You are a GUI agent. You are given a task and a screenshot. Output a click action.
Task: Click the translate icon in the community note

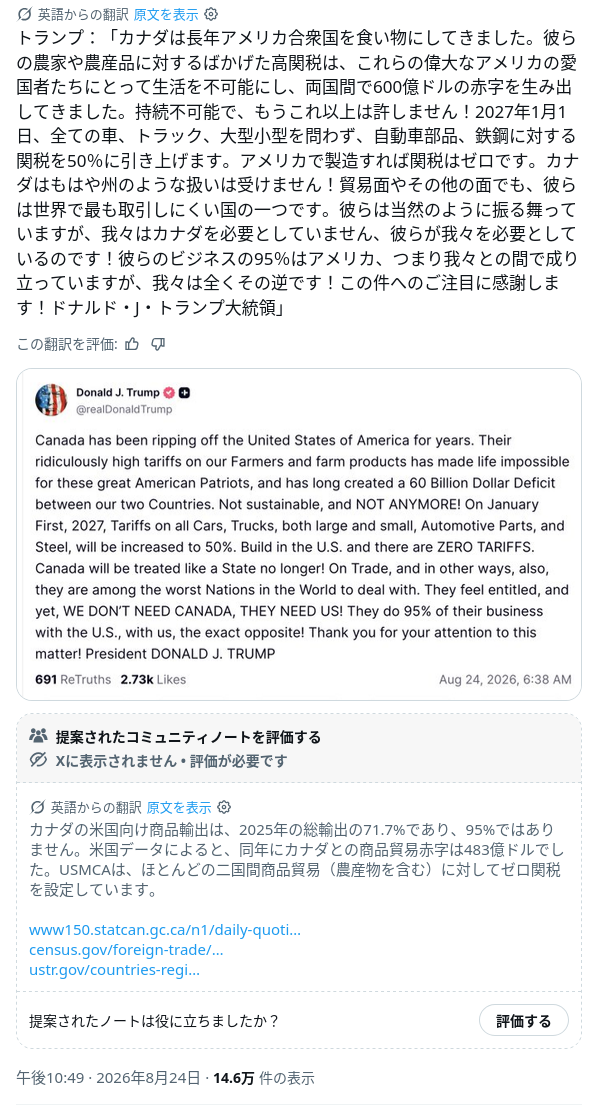click(x=37, y=807)
